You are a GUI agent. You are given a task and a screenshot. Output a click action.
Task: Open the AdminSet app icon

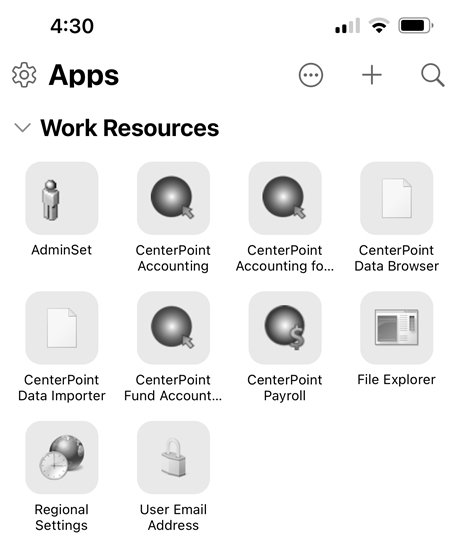coord(62,198)
